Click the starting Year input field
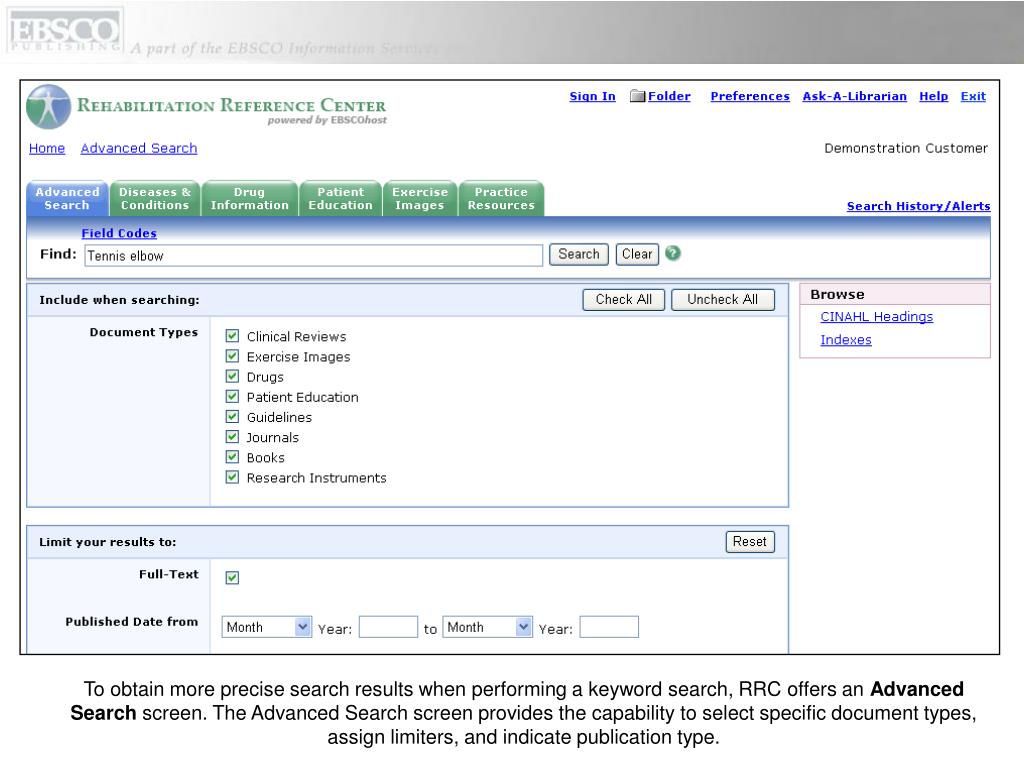The width and height of the screenshot is (1024, 768). [388, 627]
